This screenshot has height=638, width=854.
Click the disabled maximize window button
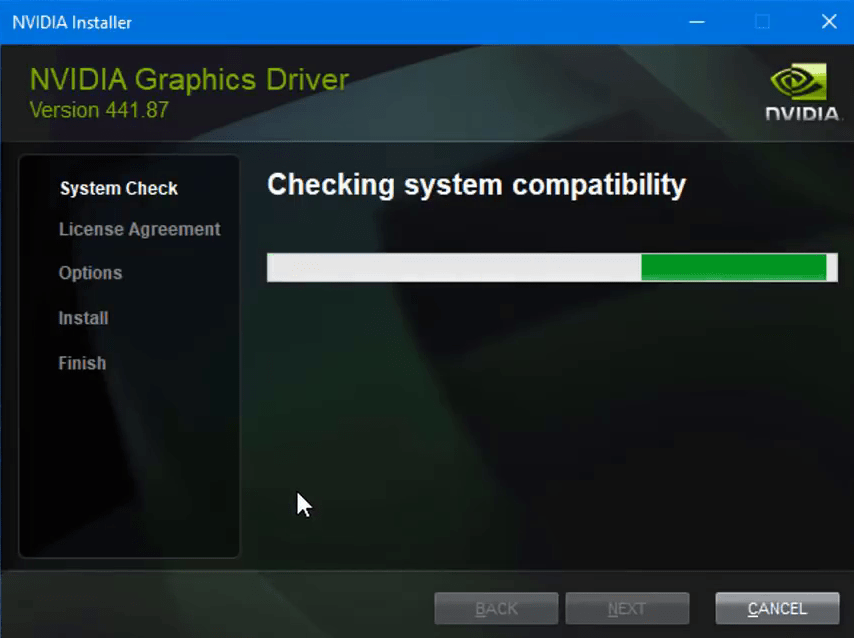click(762, 22)
